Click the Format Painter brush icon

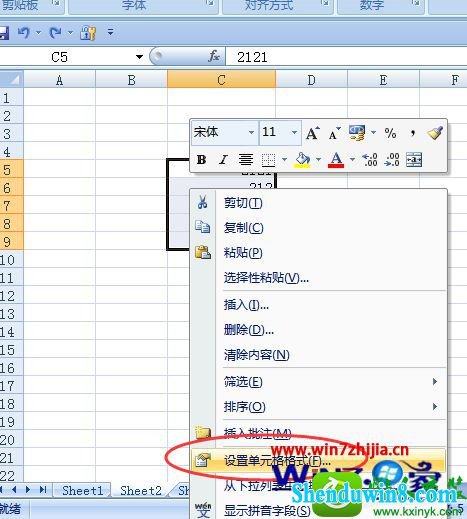[x=435, y=133]
